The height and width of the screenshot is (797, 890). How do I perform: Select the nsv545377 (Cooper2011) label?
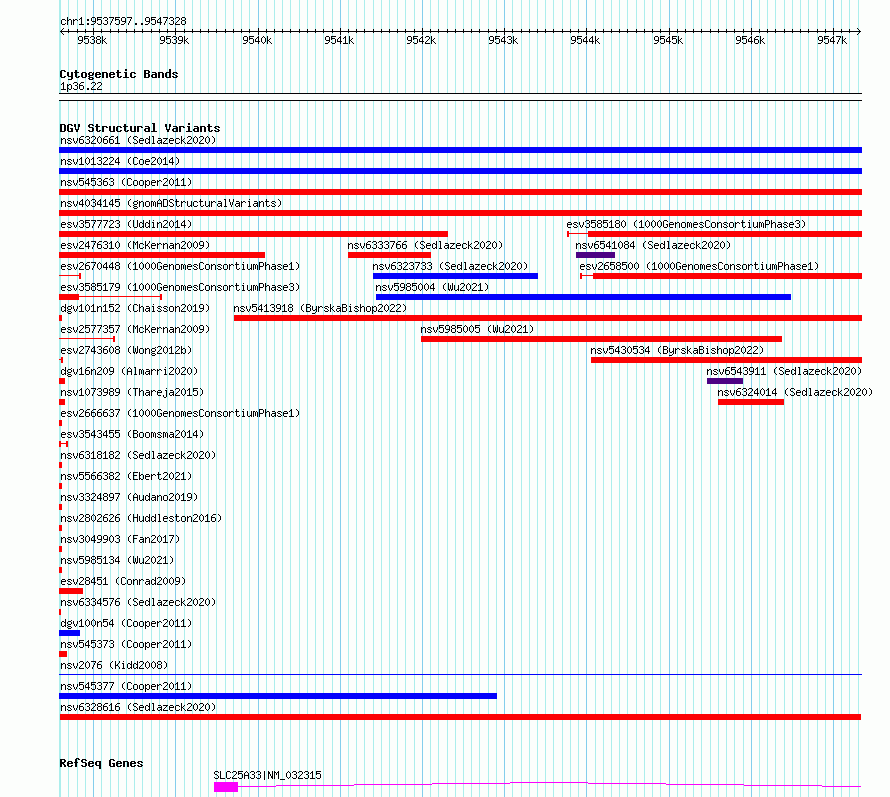pyautogui.click(x=126, y=686)
